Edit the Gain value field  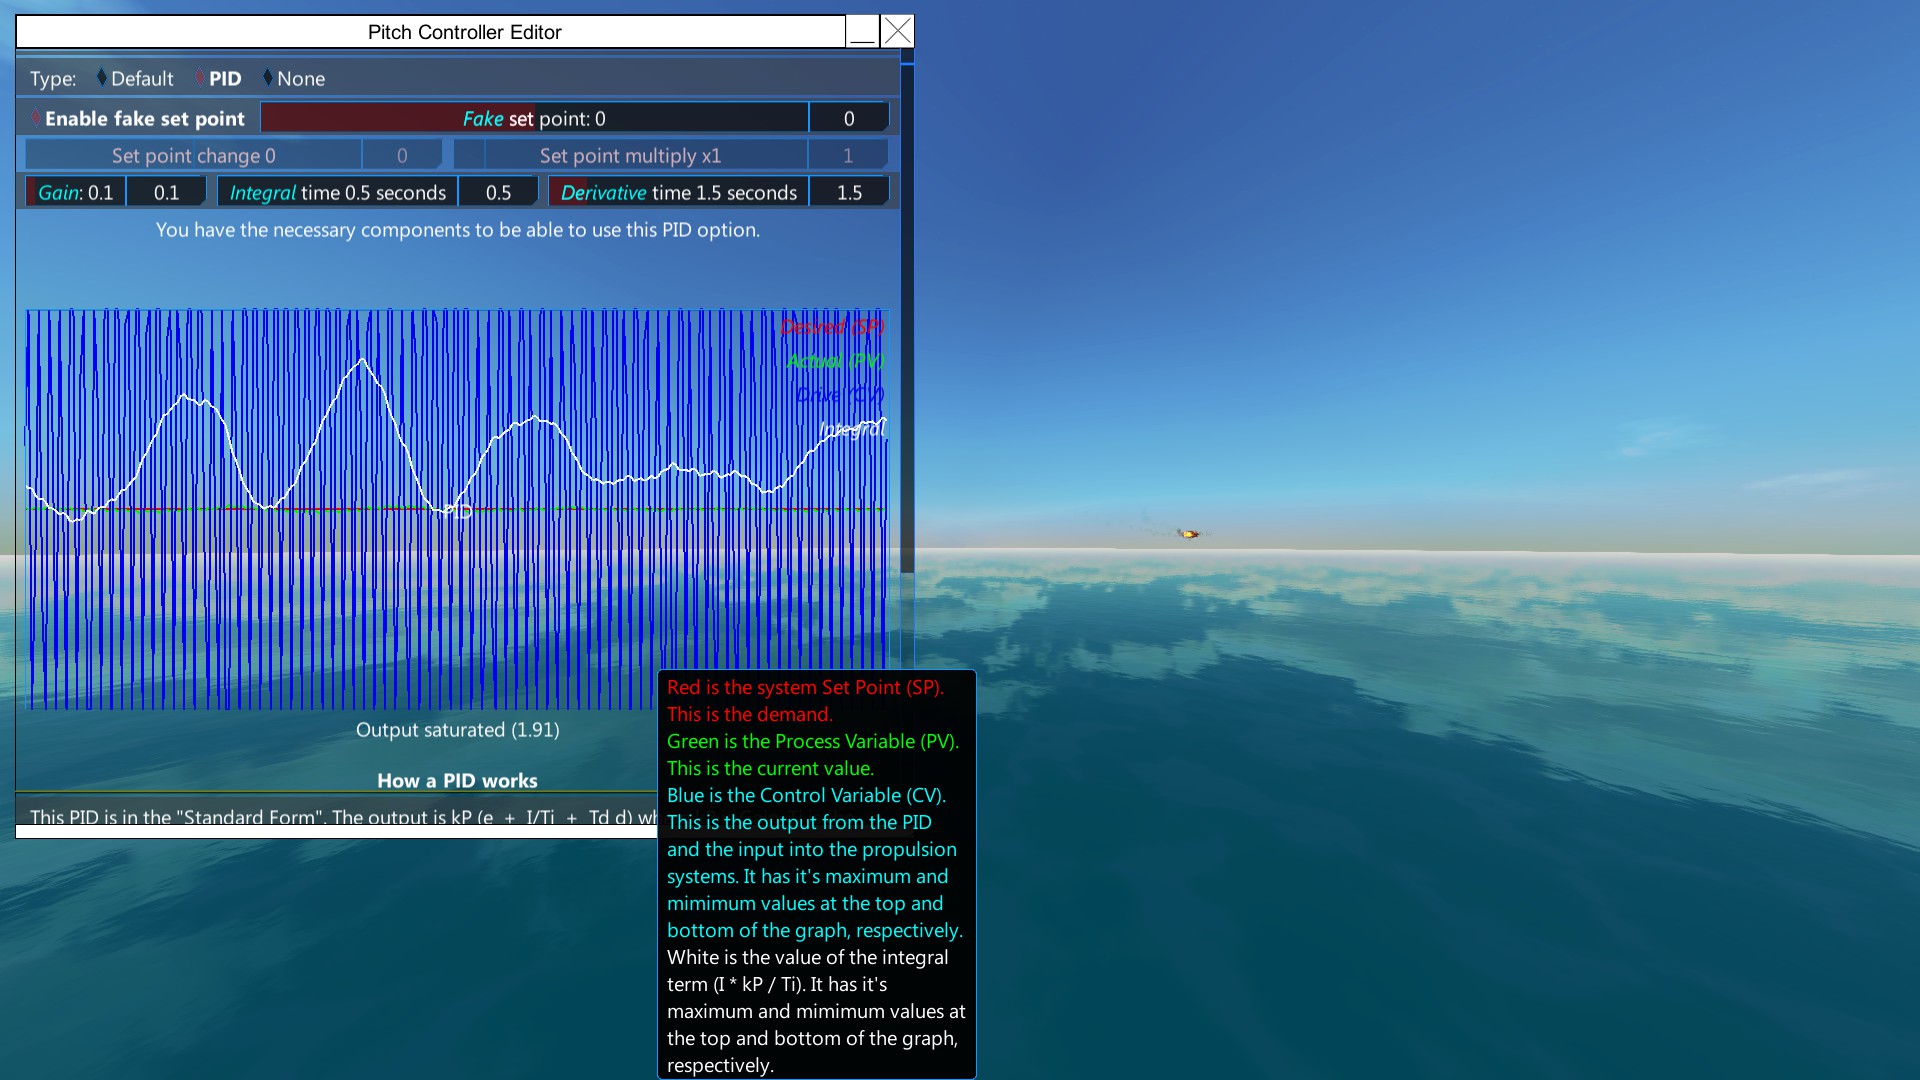[x=166, y=193]
